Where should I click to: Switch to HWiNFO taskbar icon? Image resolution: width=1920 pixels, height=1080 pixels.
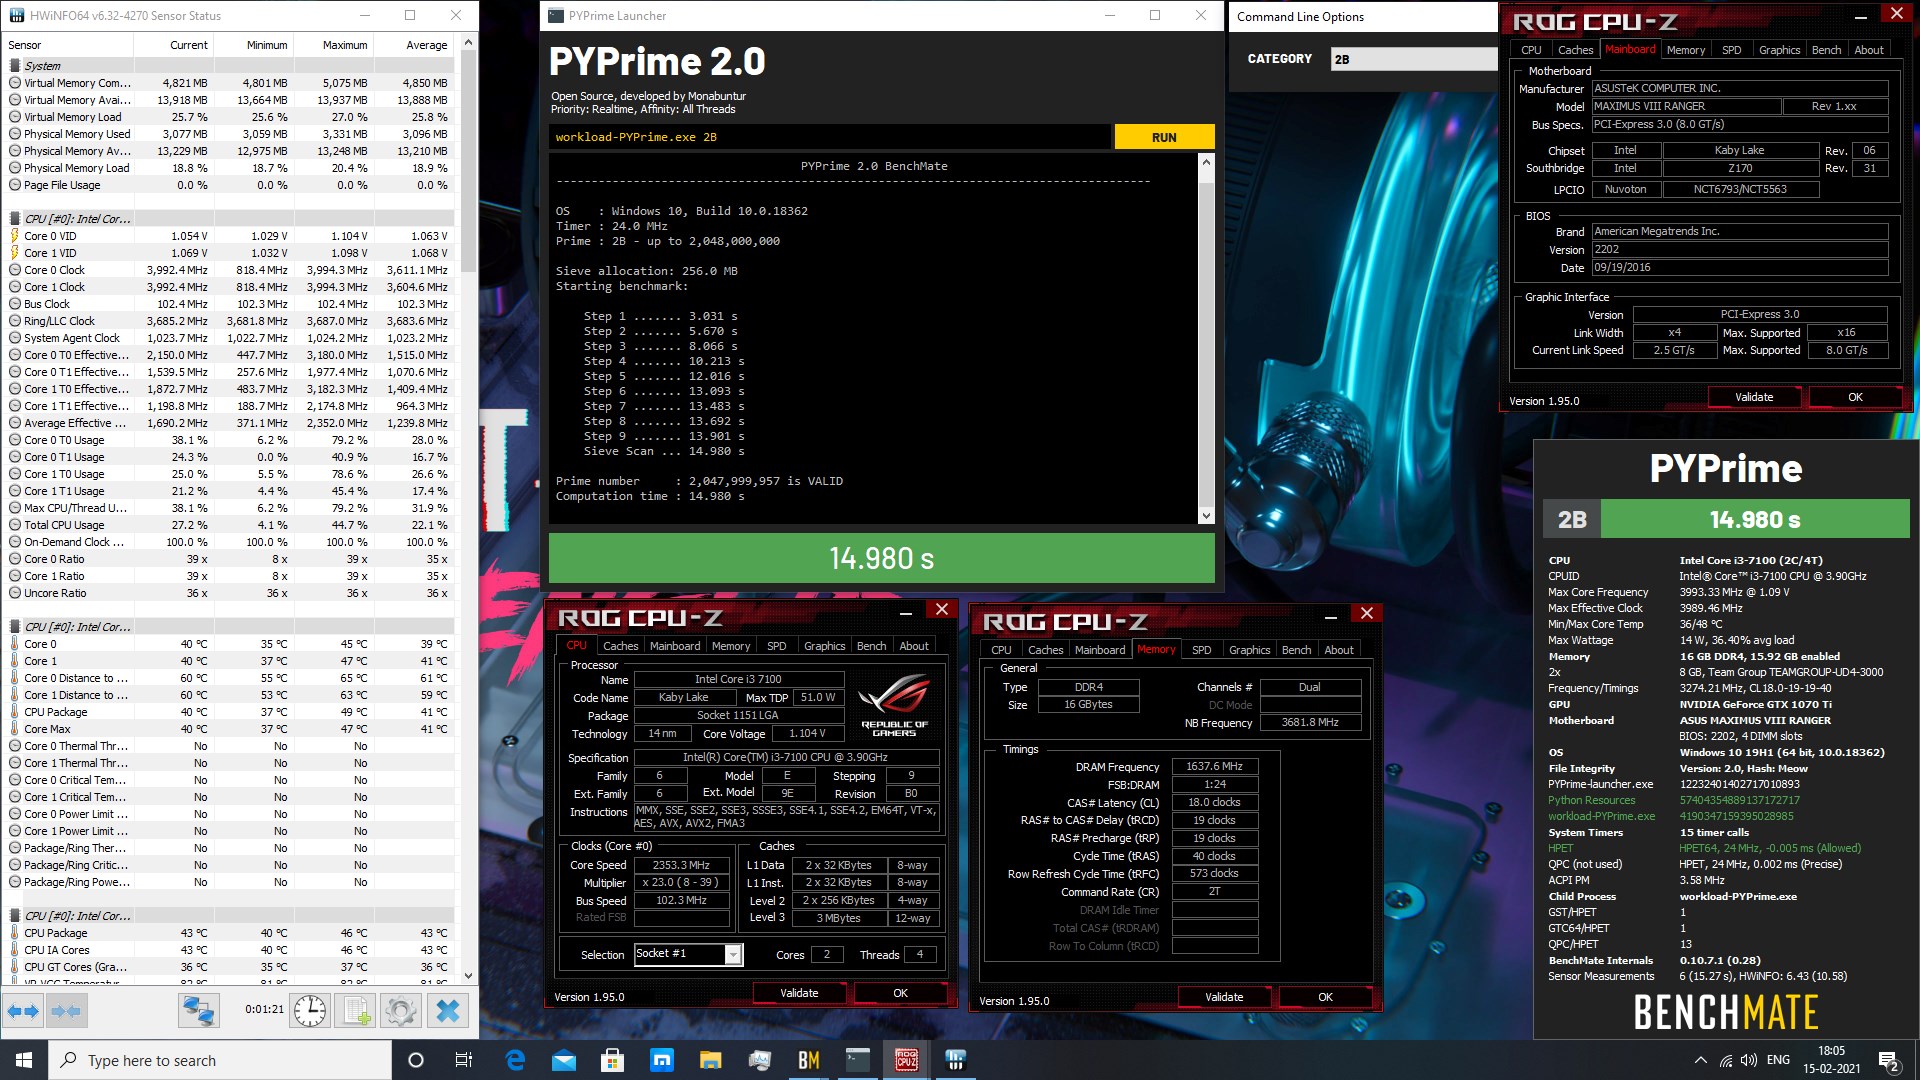point(955,1060)
